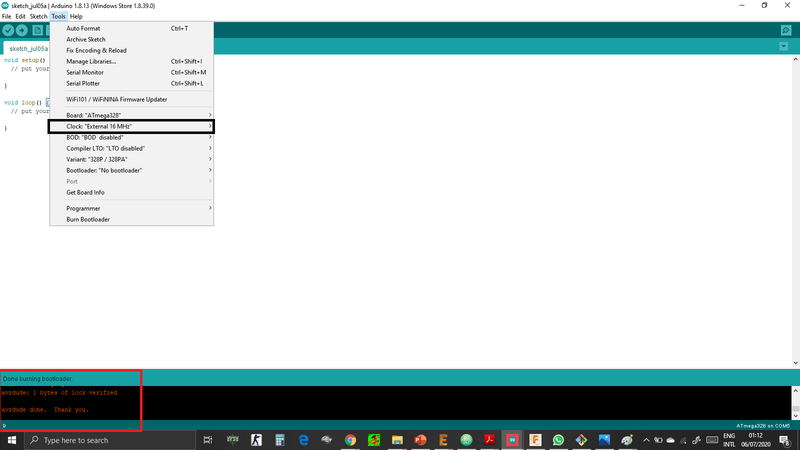The image size is (800, 450).
Task: Open WhatsApp from taskbar
Action: point(558,440)
